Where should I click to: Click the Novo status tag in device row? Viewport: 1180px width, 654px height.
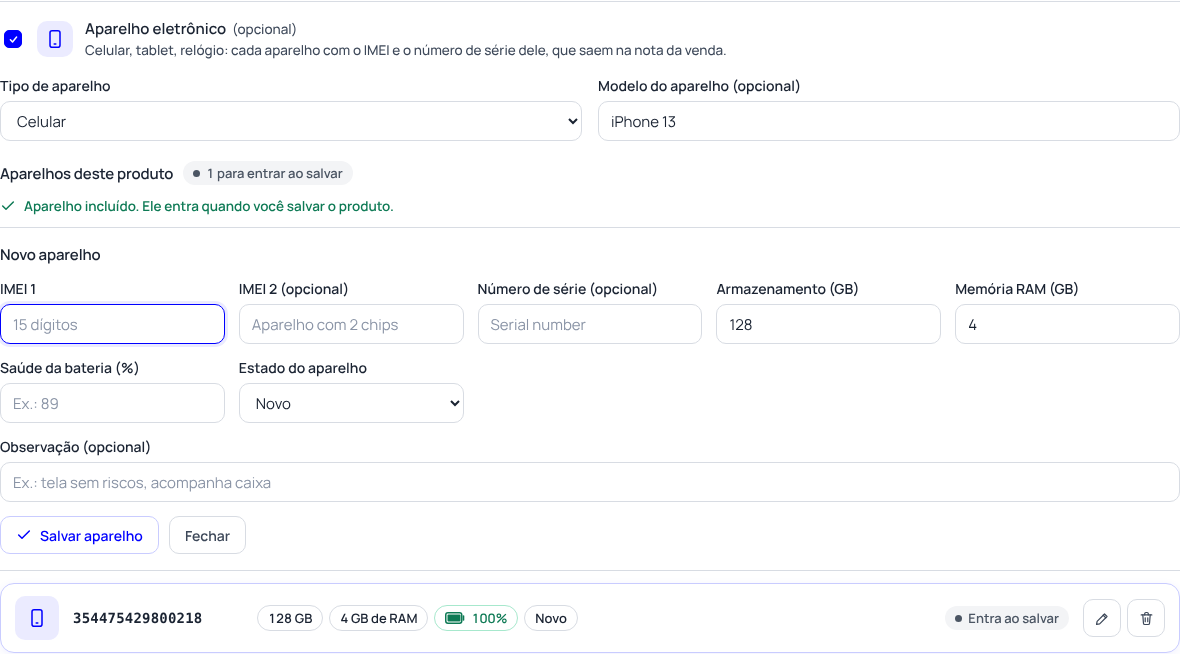tap(551, 619)
